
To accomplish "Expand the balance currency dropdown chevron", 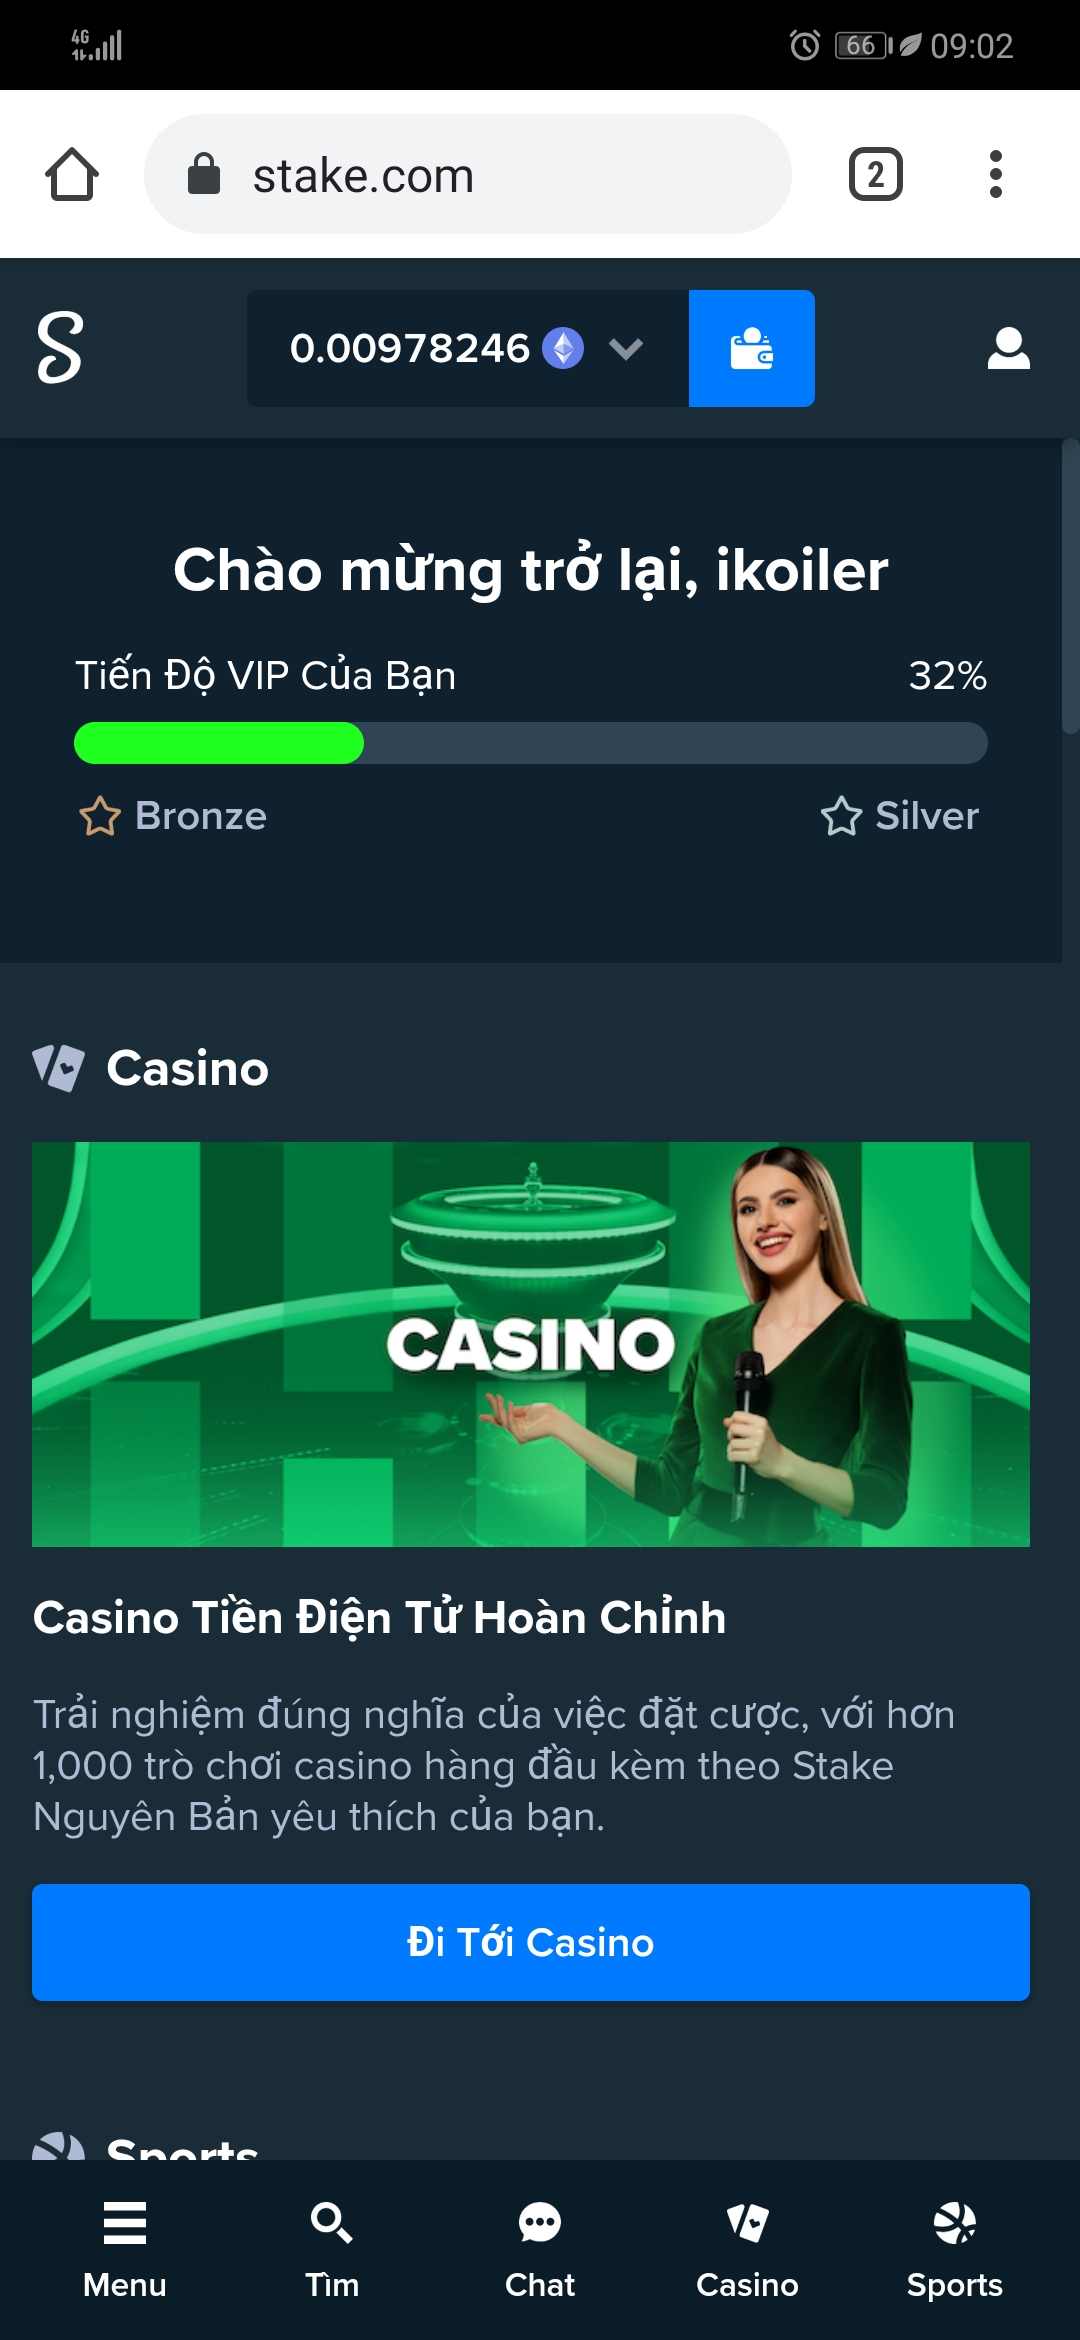I will [x=626, y=349].
